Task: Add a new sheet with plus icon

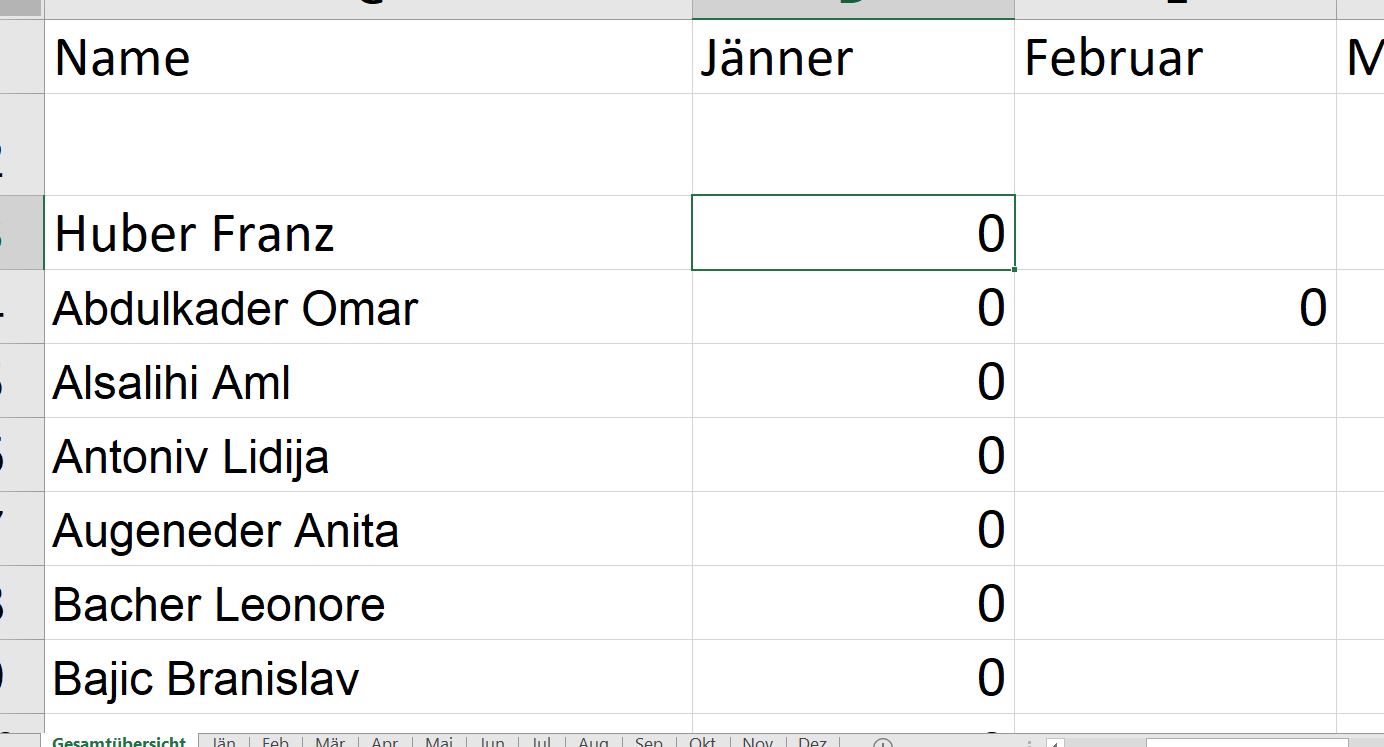Action: (x=882, y=743)
